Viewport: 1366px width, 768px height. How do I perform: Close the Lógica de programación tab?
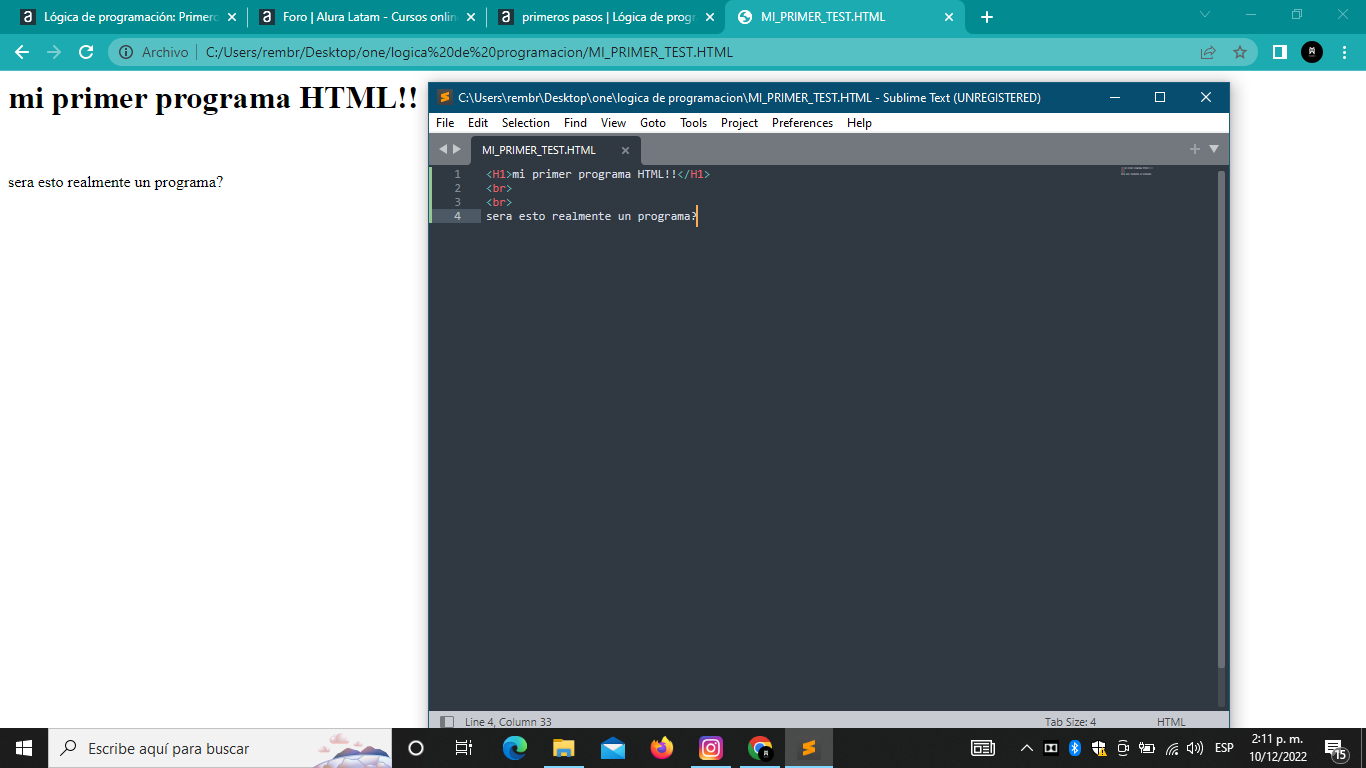[x=232, y=17]
